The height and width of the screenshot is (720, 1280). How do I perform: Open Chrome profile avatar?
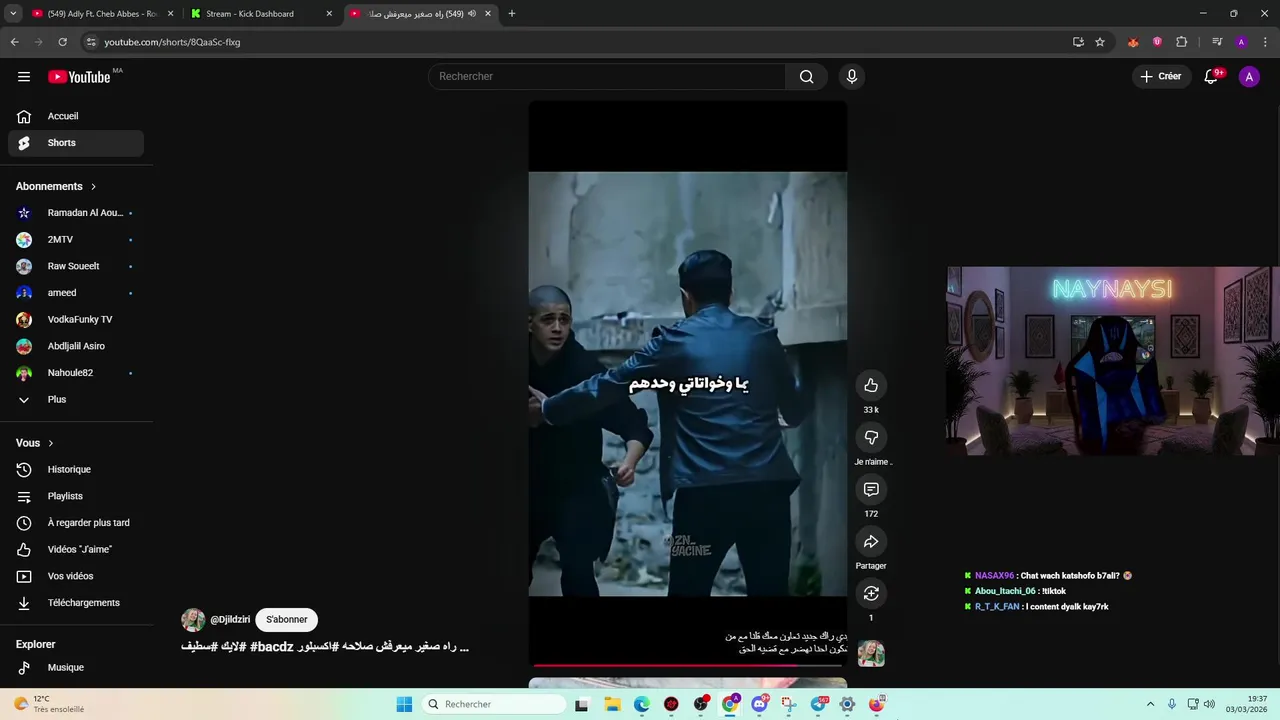(1241, 42)
